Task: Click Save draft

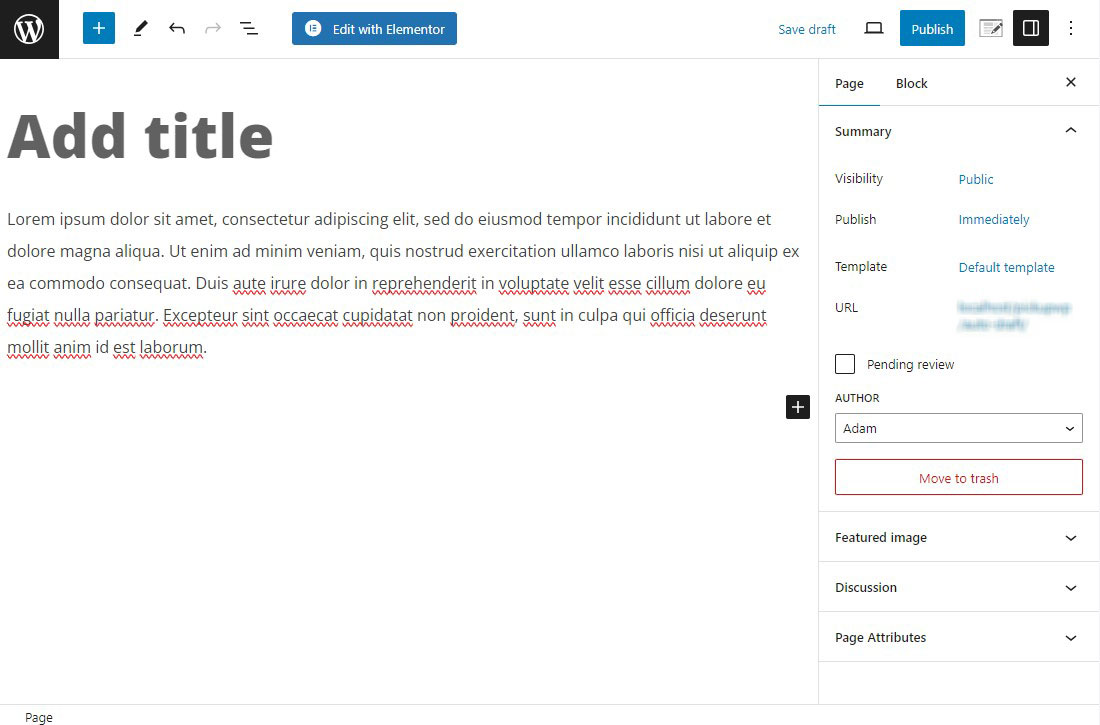Action: click(x=807, y=29)
